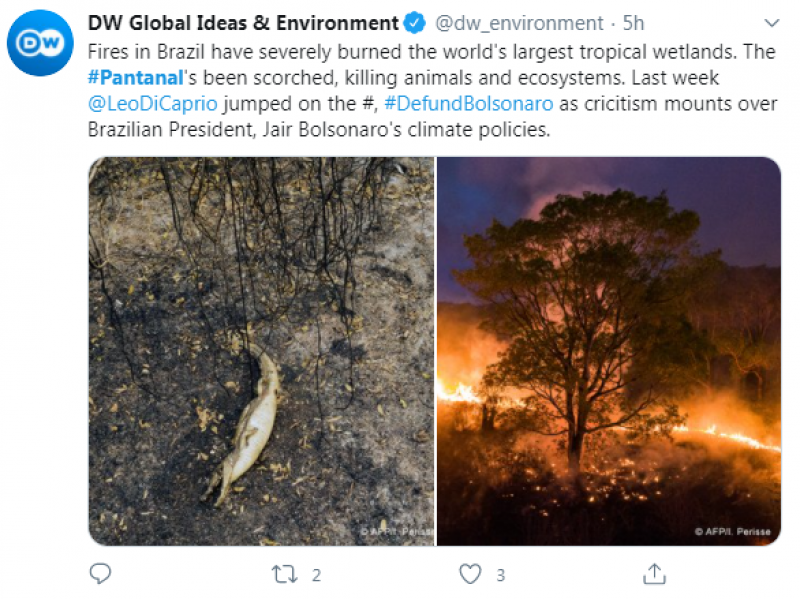Click the retweet count 2
The width and height of the screenshot is (800, 599).
316,575
